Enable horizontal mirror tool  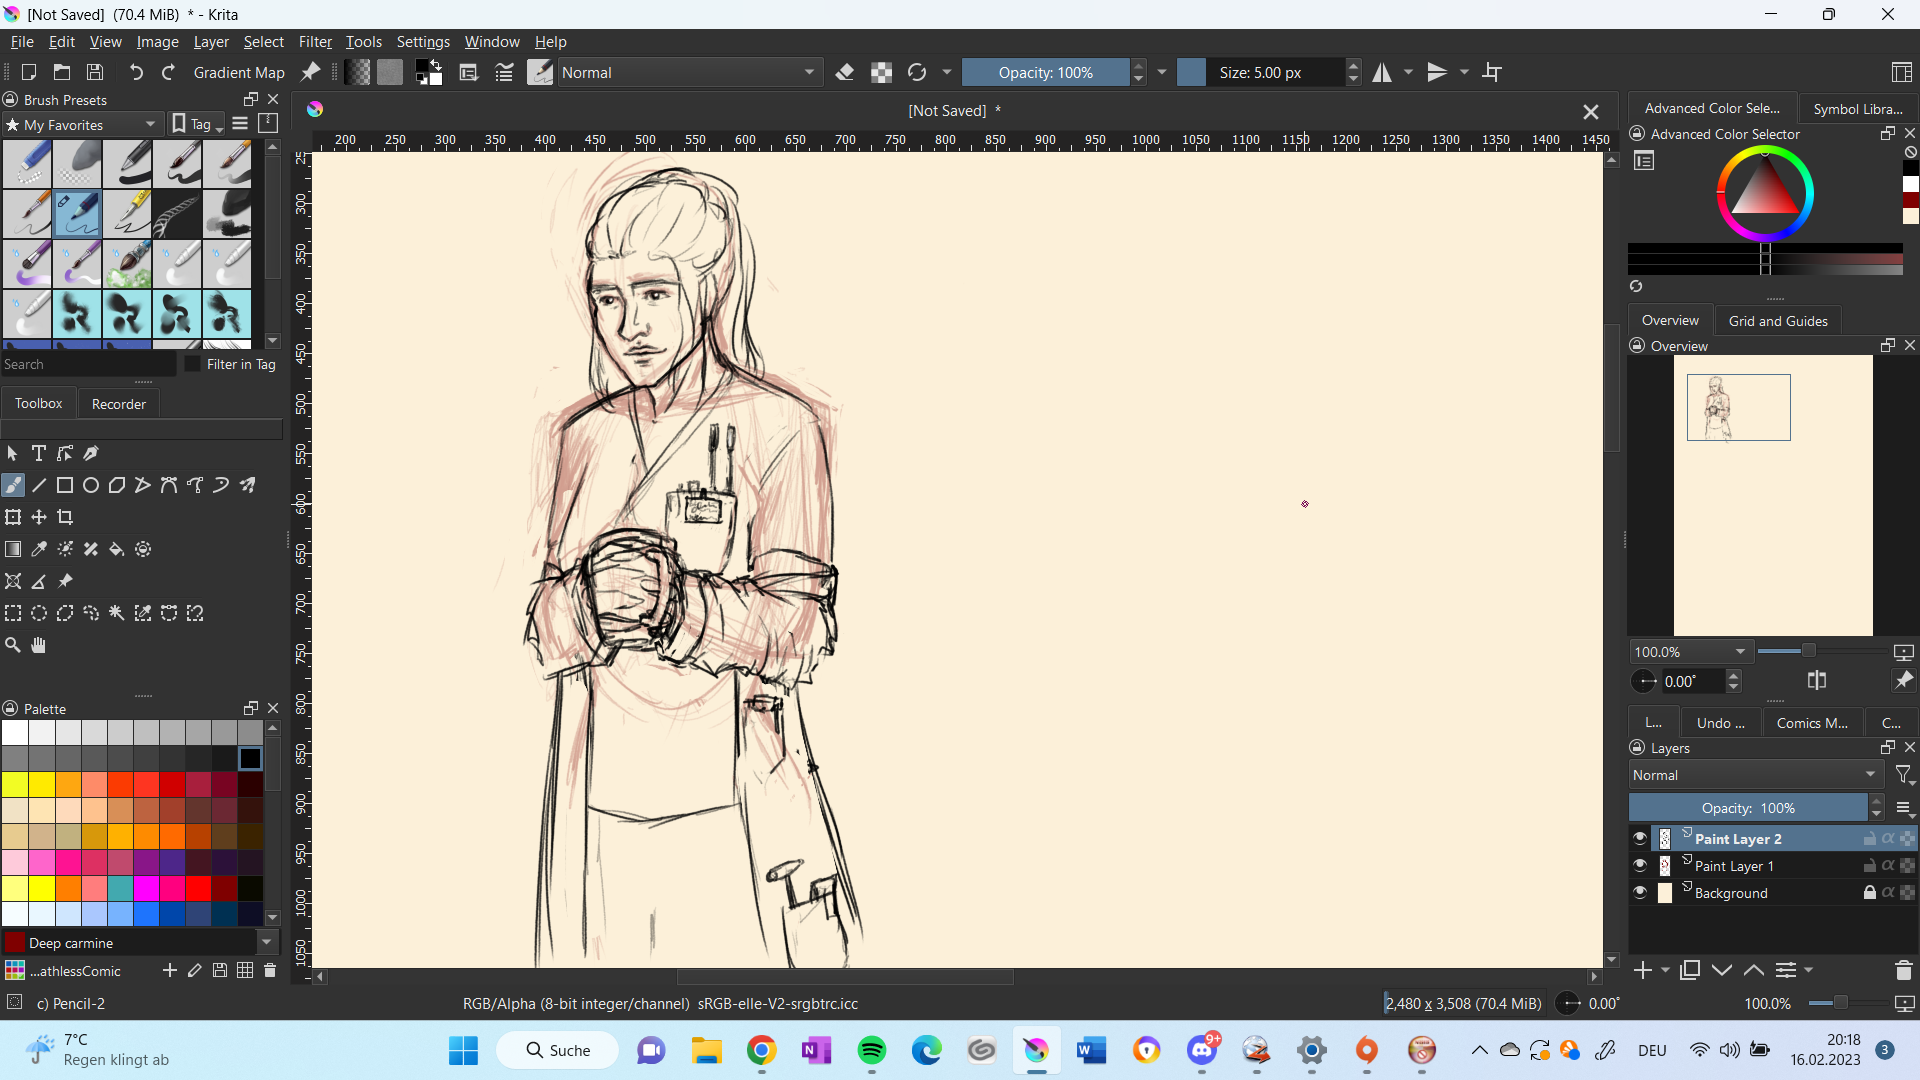[1382, 73]
